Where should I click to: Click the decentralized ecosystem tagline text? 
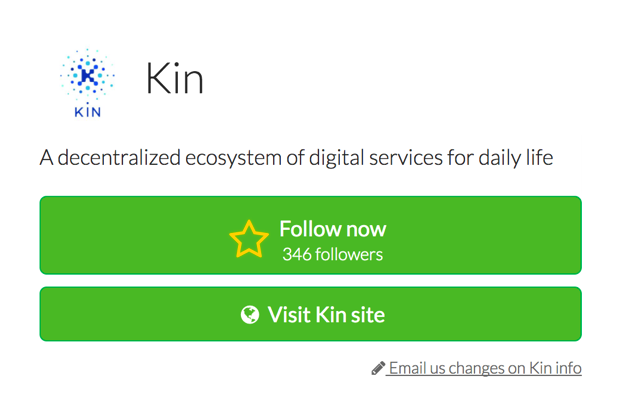296,158
